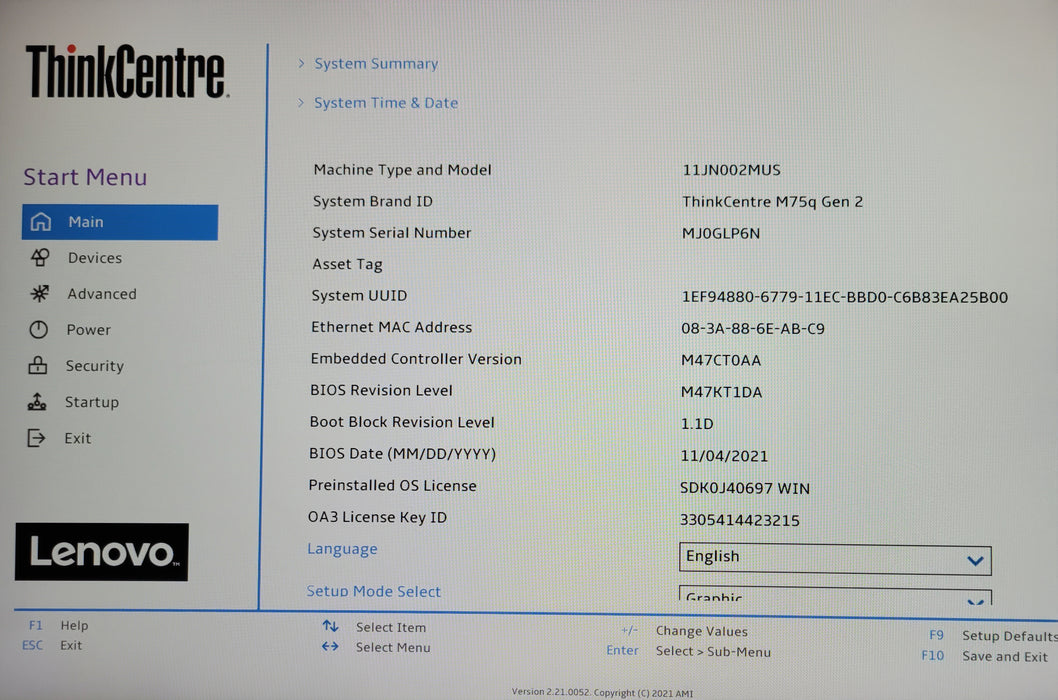Image resolution: width=1058 pixels, height=700 pixels.
Task: Click the Language setting label
Action: 342,549
